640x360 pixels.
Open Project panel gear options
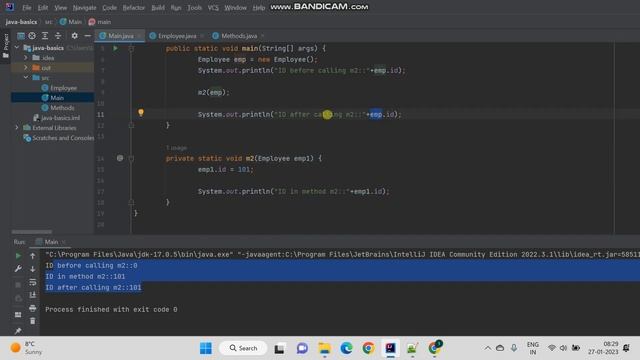click(74, 36)
